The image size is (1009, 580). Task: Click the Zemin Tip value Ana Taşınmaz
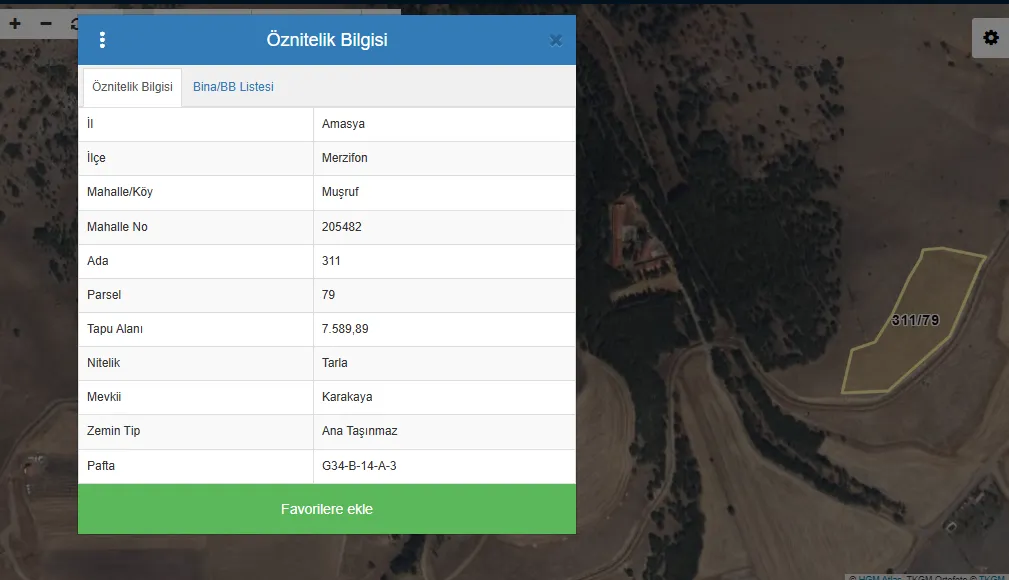point(360,431)
